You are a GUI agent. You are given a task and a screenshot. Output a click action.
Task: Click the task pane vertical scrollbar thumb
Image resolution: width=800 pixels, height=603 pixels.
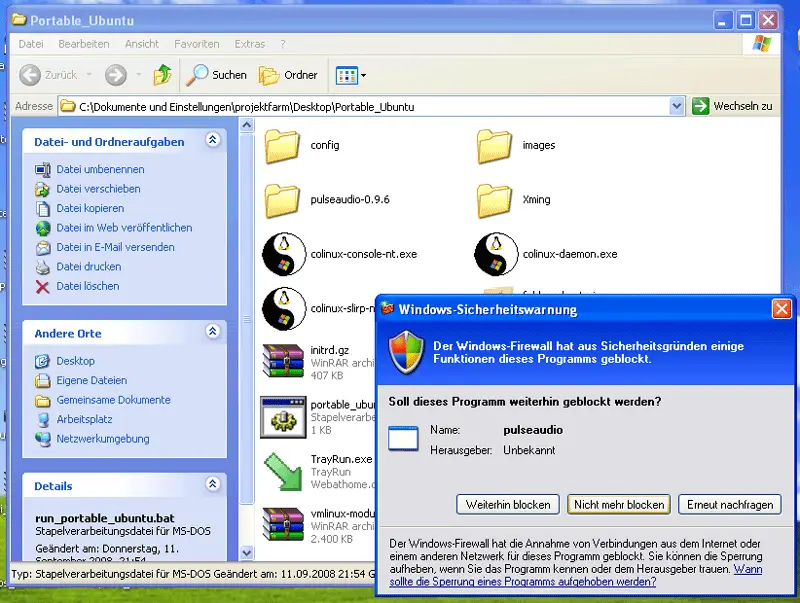point(247,319)
